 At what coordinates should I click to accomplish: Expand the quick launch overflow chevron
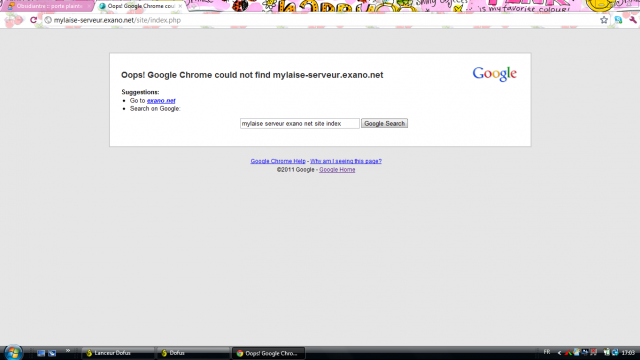[x=68, y=351]
